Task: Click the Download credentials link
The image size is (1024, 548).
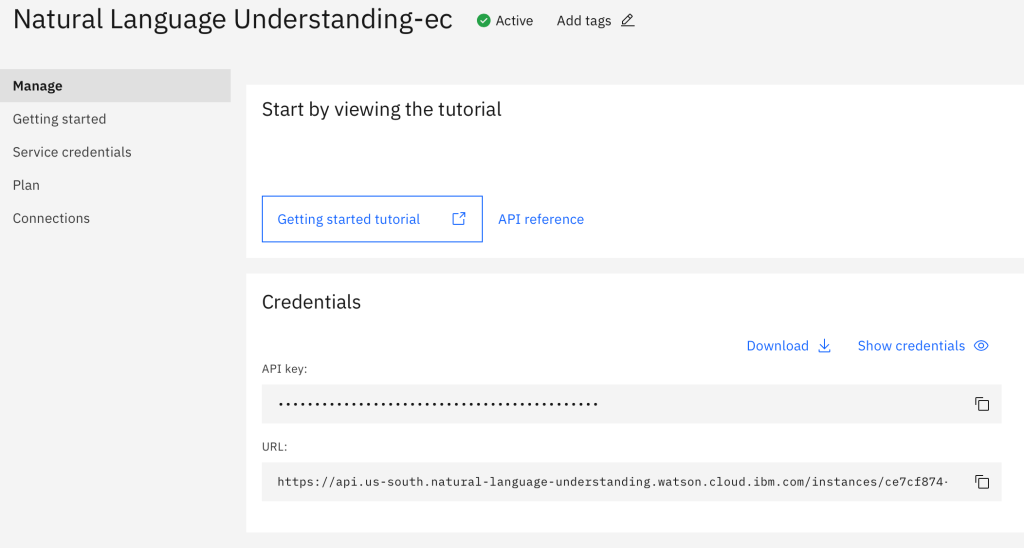Action: point(777,346)
